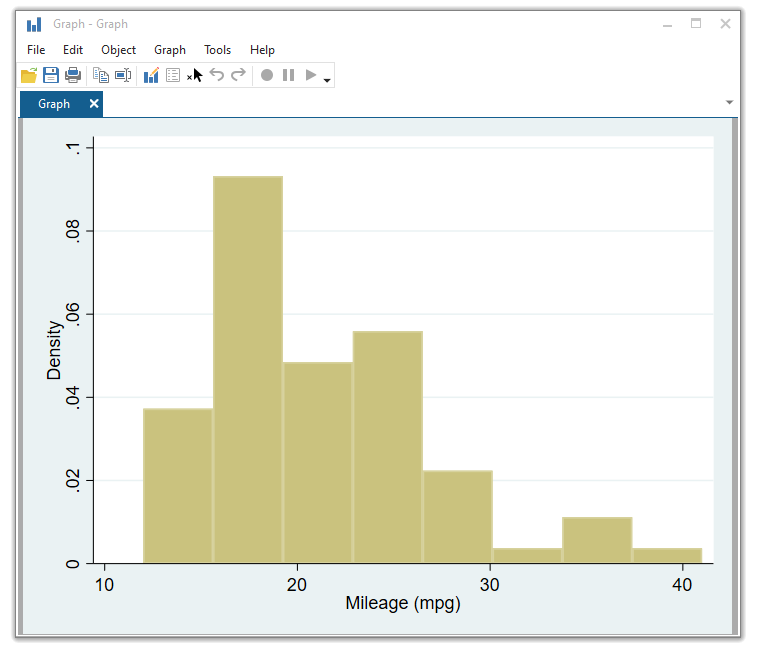Click the Open file icon in toolbar

29,75
